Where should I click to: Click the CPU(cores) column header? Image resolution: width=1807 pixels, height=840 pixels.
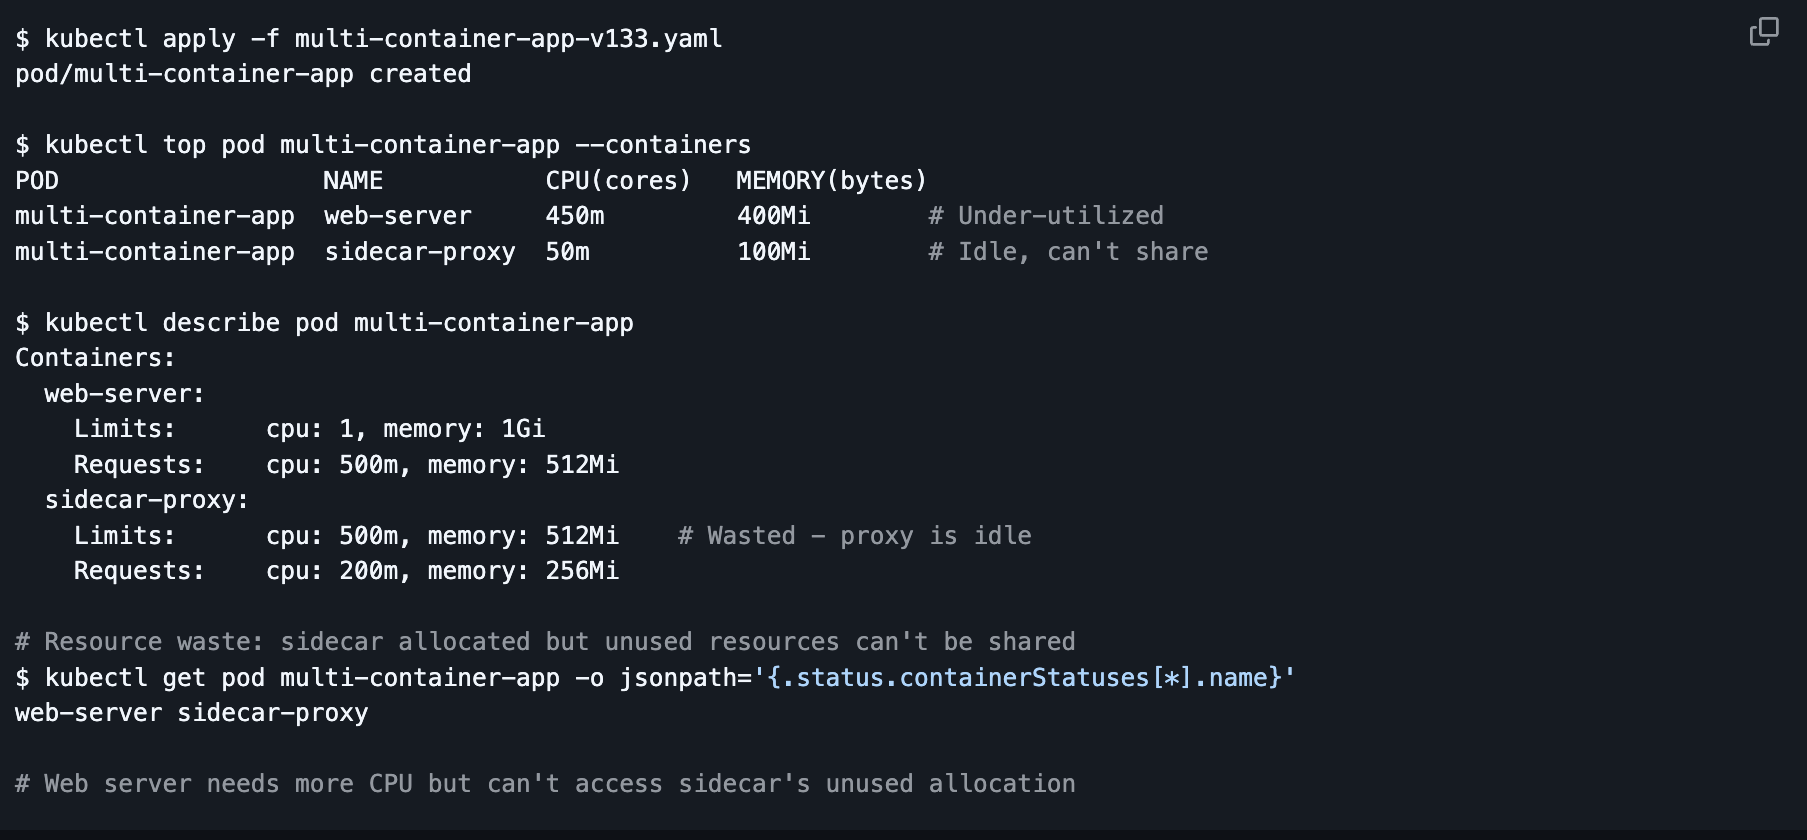(x=618, y=181)
